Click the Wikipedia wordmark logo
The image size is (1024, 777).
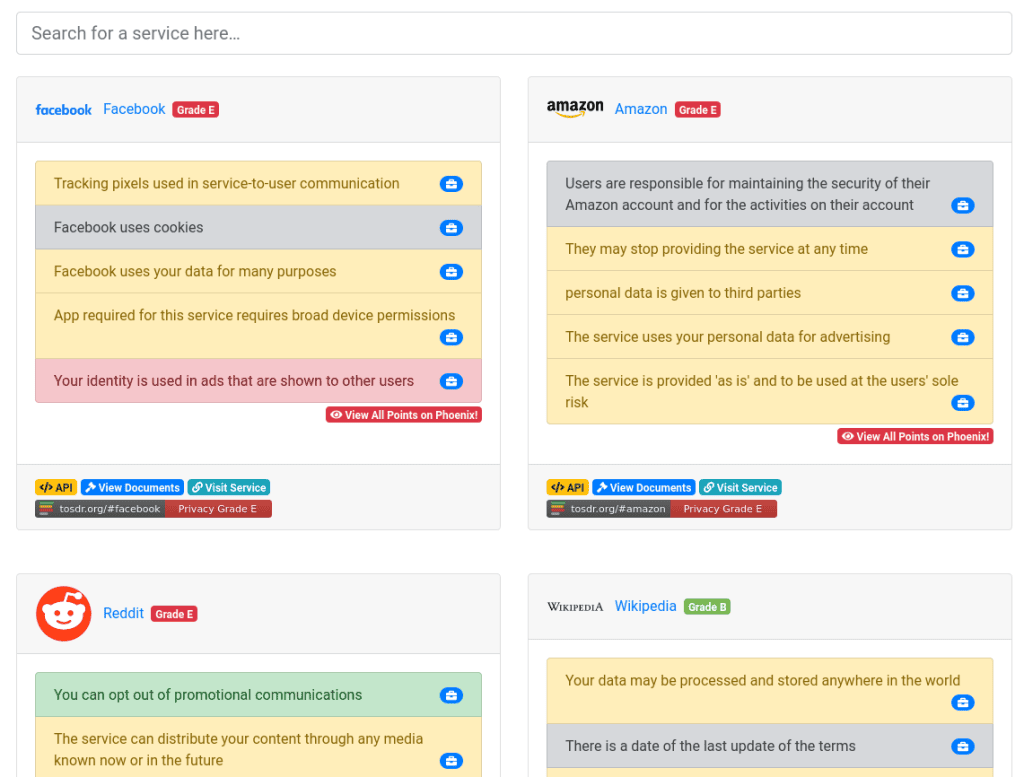point(575,607)
